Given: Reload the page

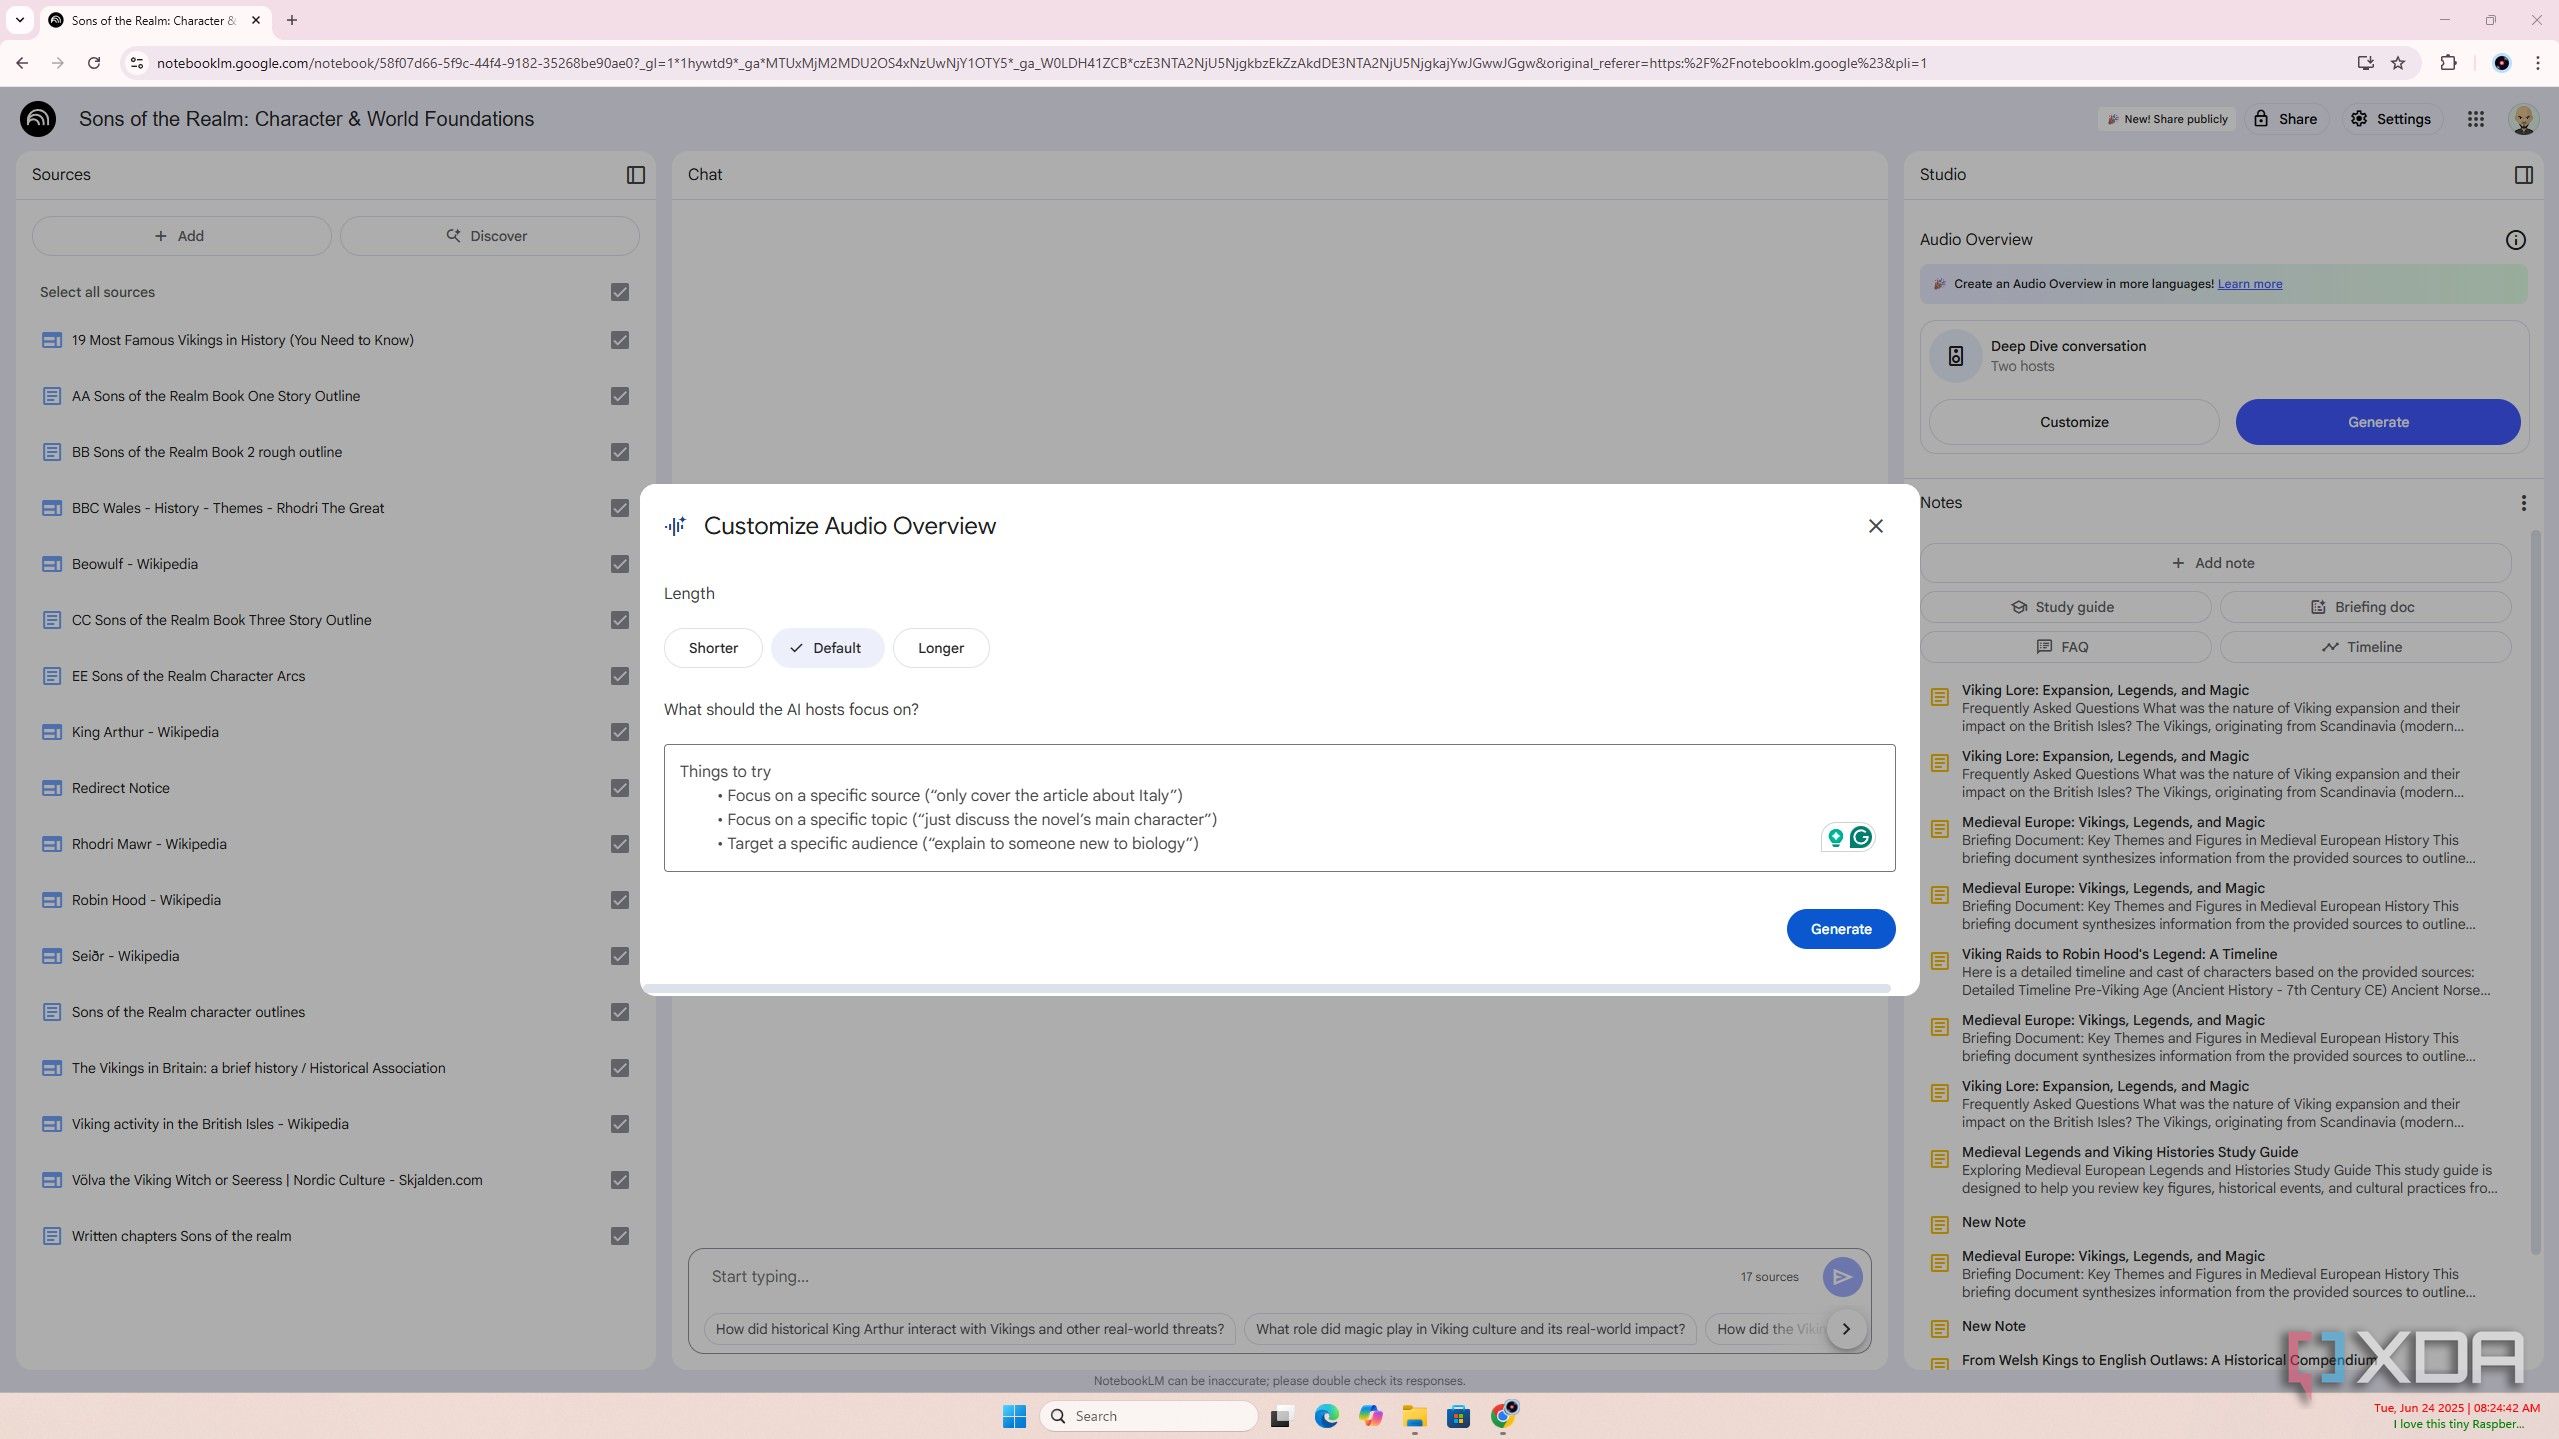Looking at the screenshot, I should tap(94, 63).
